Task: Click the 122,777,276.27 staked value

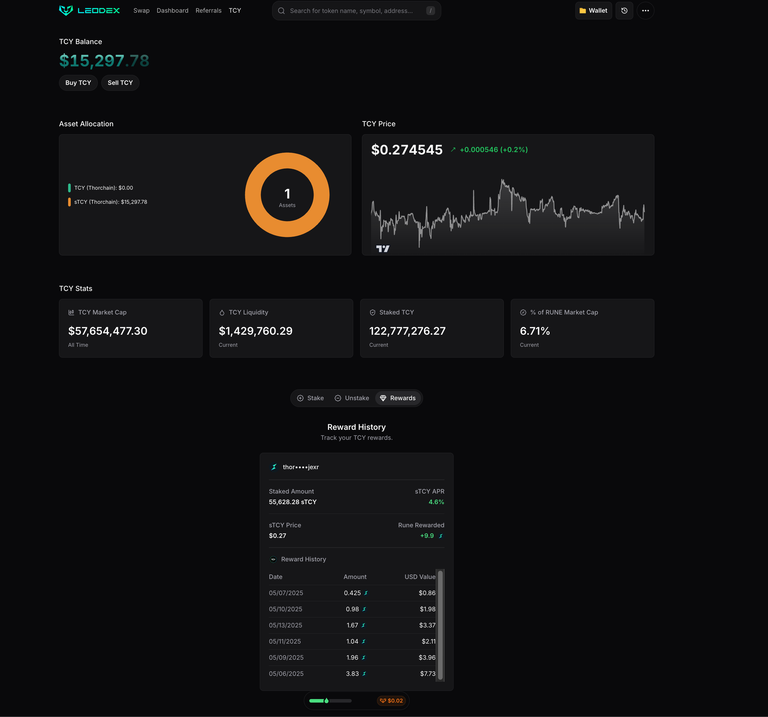Action: 408,331
